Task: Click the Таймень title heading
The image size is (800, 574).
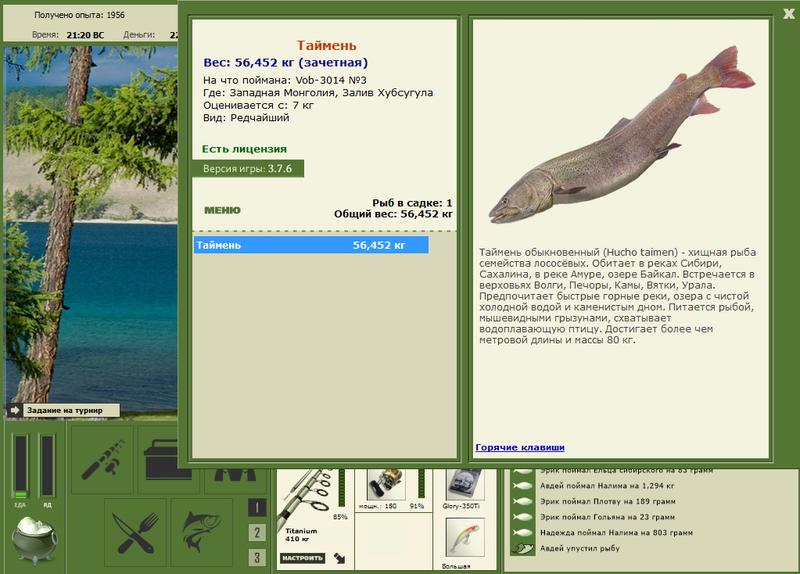Action: coord(327,45)
